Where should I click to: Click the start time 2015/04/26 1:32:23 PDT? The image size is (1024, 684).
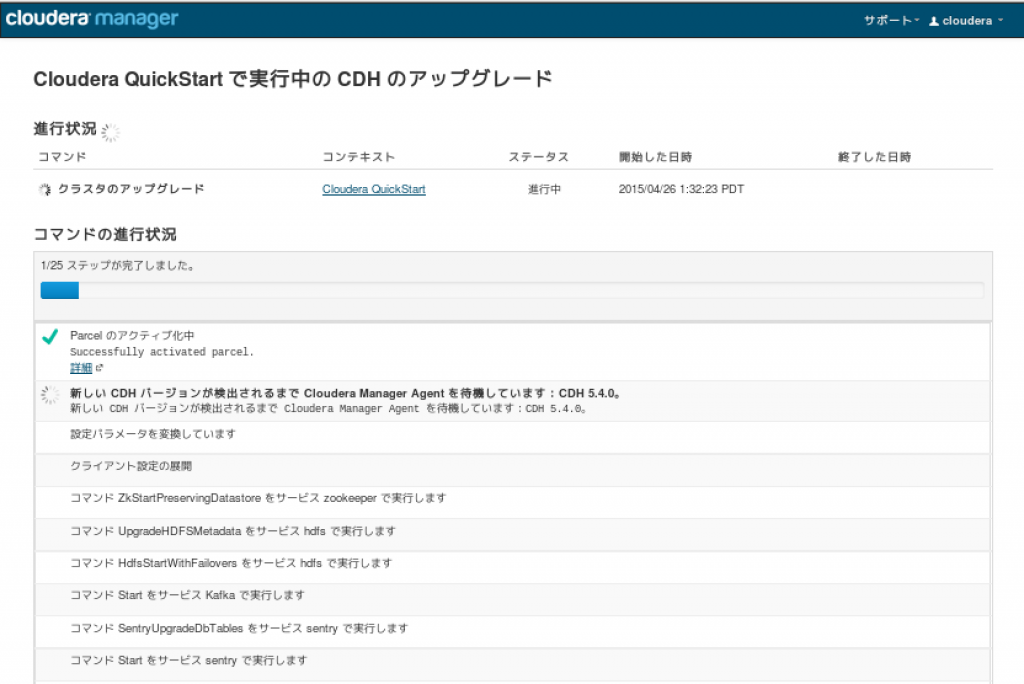tap(681, 189)
